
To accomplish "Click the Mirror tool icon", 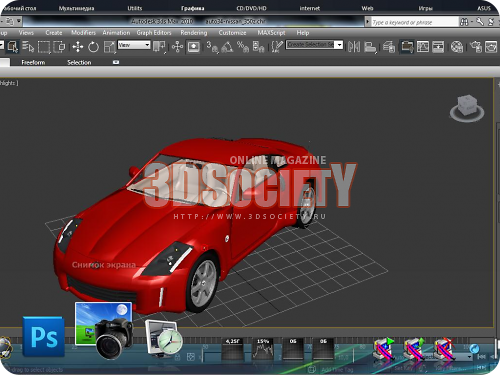I will (354, 47).
